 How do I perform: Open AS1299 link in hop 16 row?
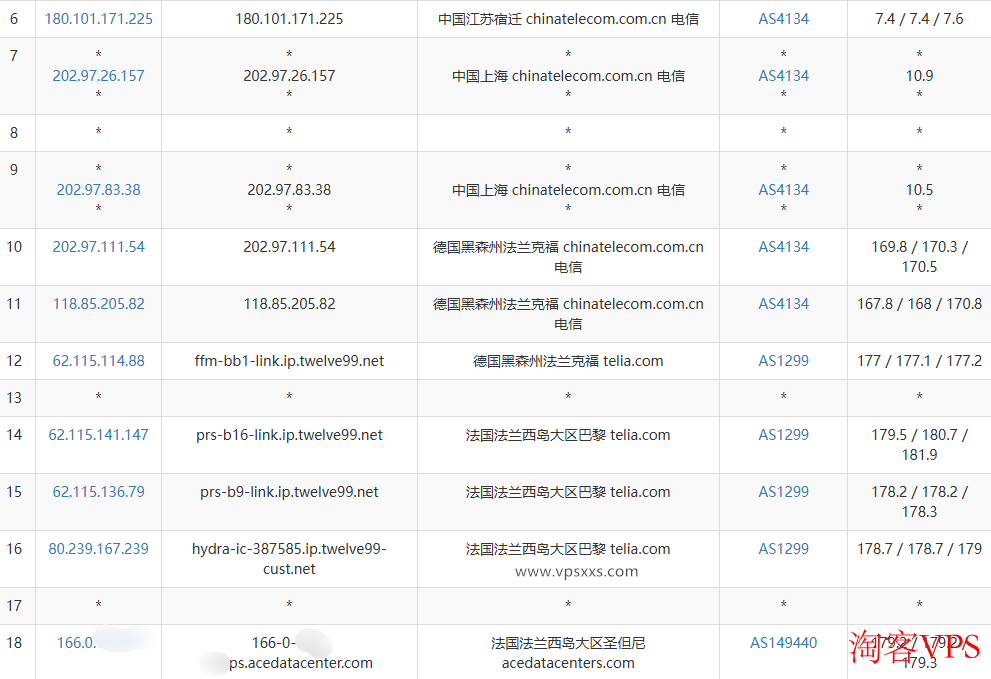point(784,549)
